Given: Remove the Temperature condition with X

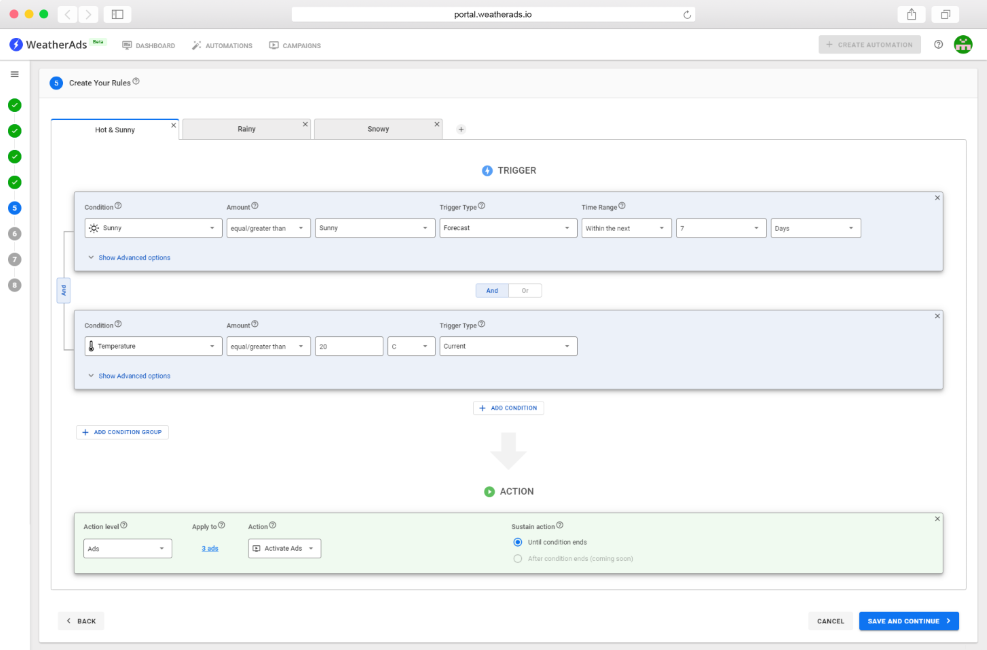Looking at the screenshot, I should pos(937,316).
